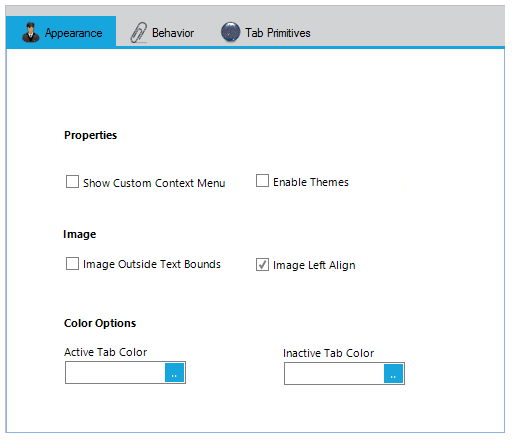The width and height of the screenshot is (512, 441).
Task: Check the Enable Themes checkbox
Action: coord(262,181)
